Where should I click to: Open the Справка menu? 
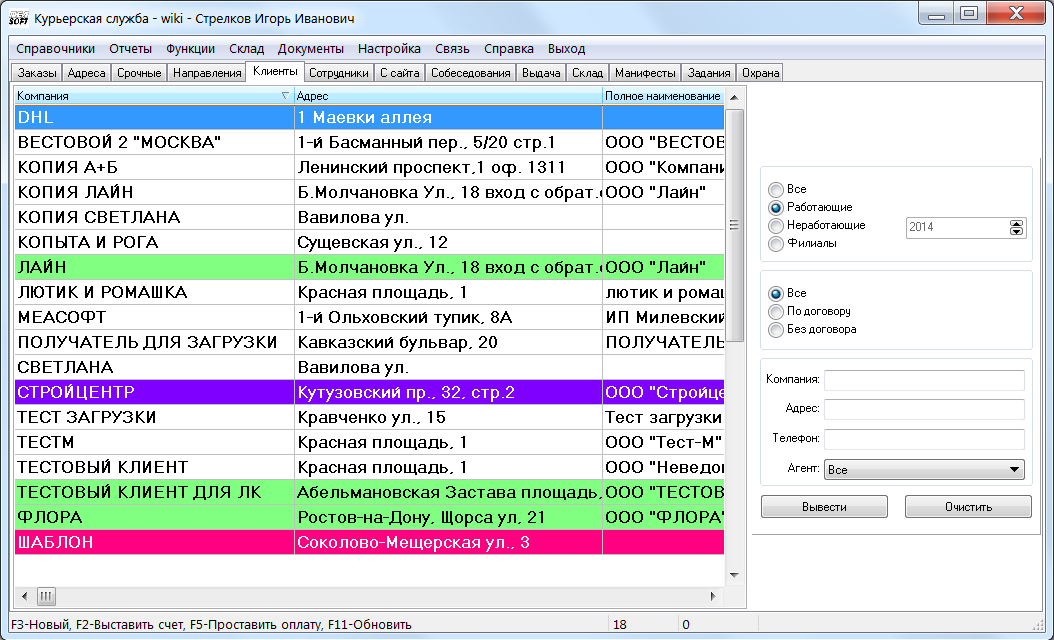point(509,48)
